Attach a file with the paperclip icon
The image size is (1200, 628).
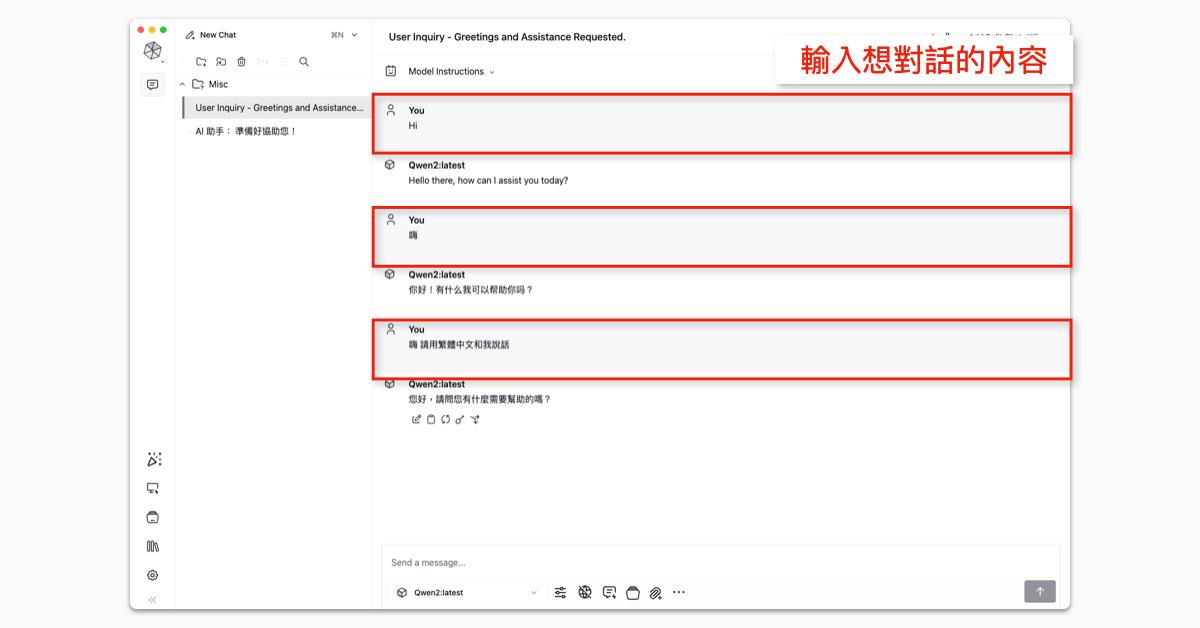tap(656, 593)
